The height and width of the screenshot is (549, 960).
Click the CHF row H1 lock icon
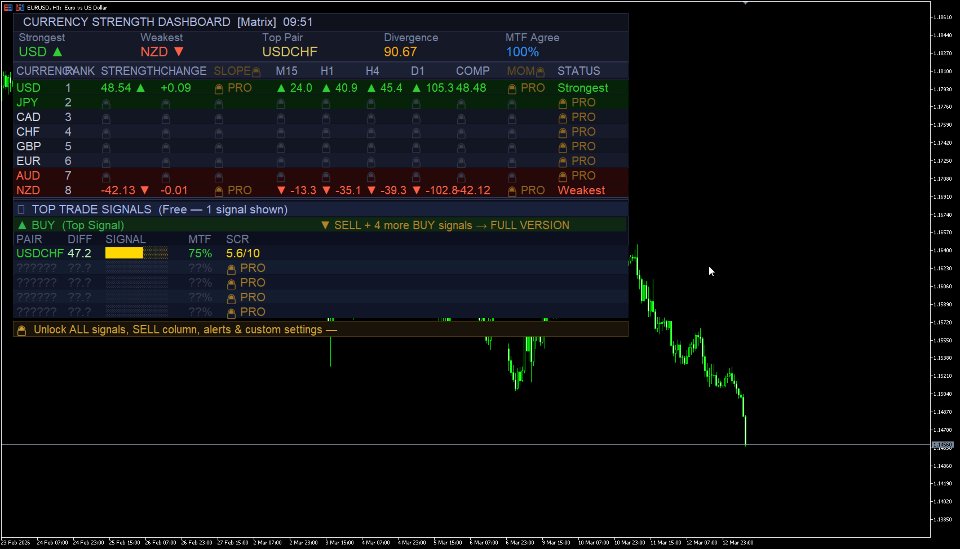[x=326, y=133]
